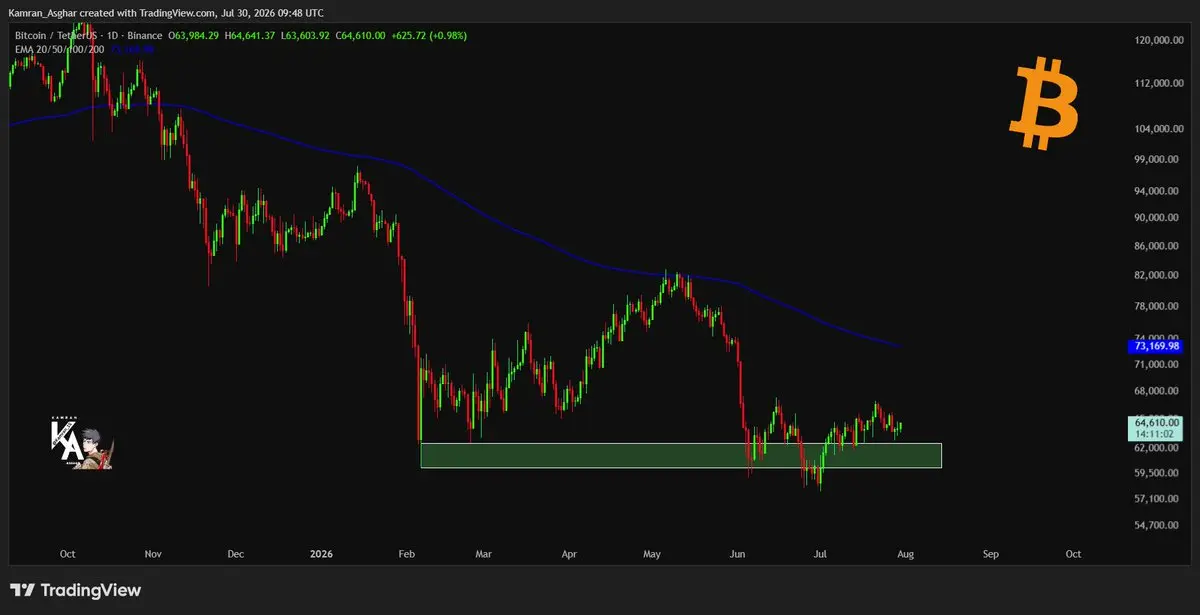Click the 'EMA 20/50/100/200' indicator label
1200x615 pixels.
point(59,48)
